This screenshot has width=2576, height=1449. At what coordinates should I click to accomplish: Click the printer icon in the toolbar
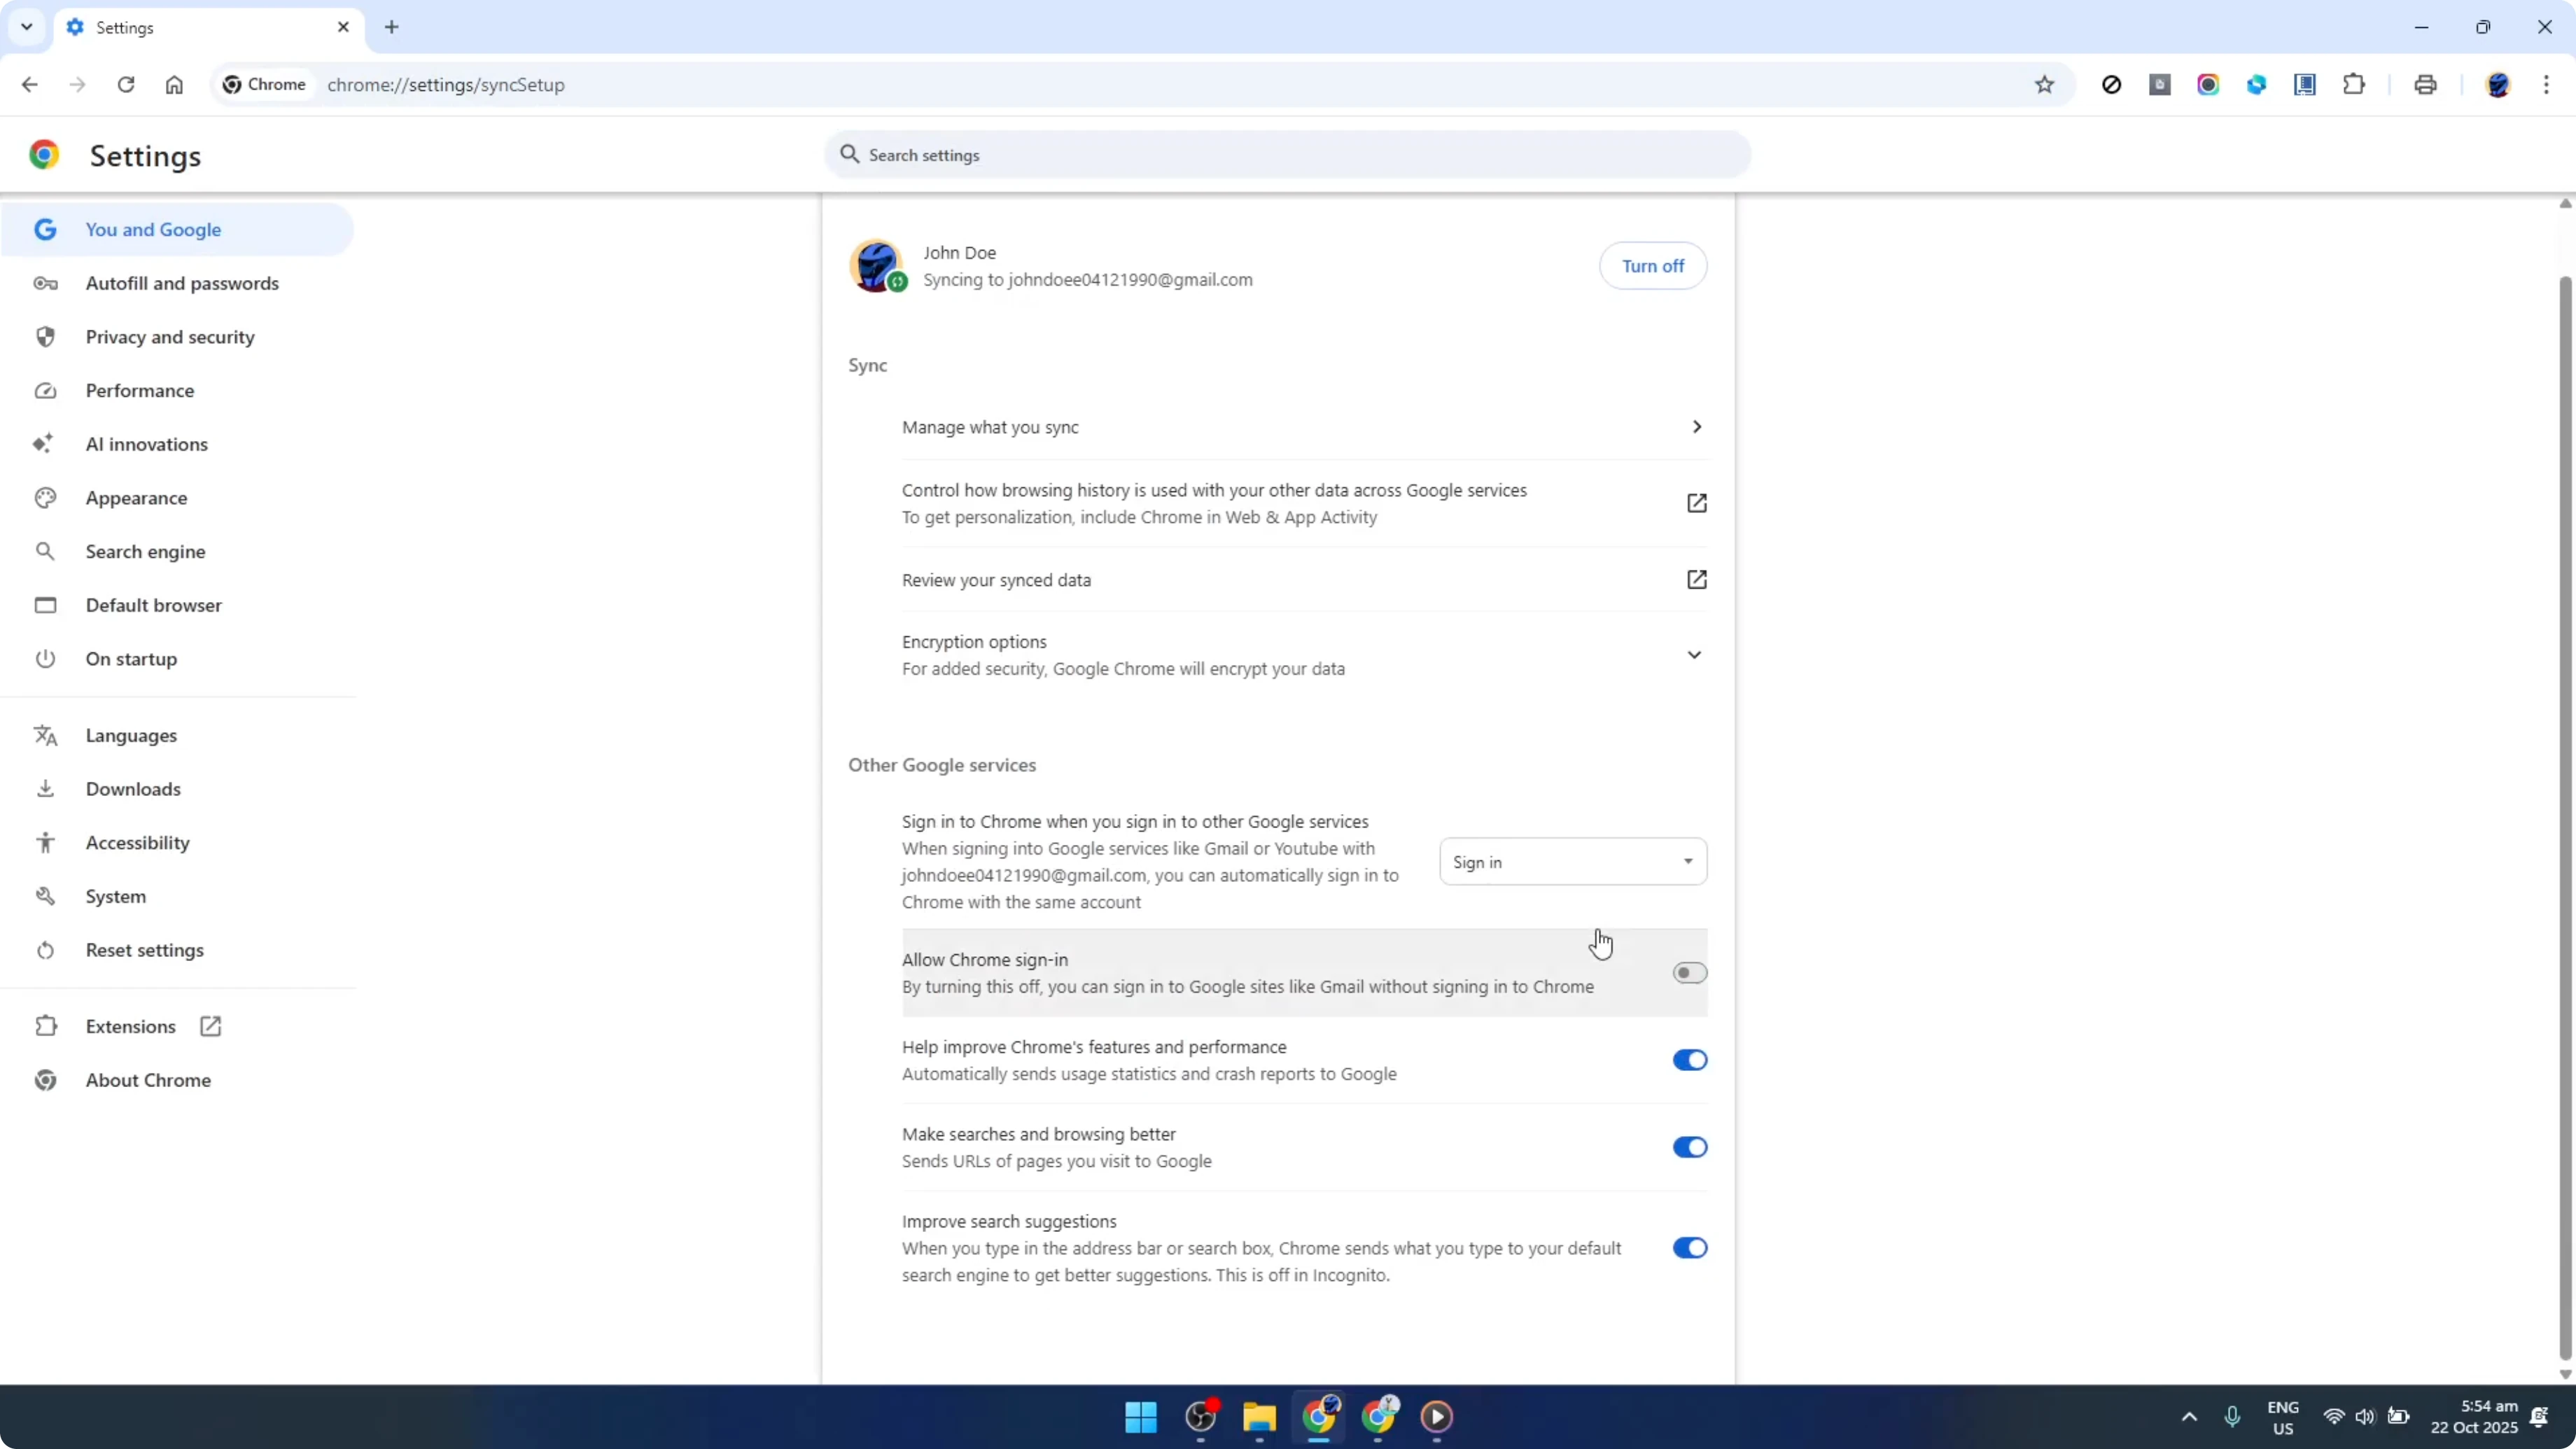[x=2425, y=84]
